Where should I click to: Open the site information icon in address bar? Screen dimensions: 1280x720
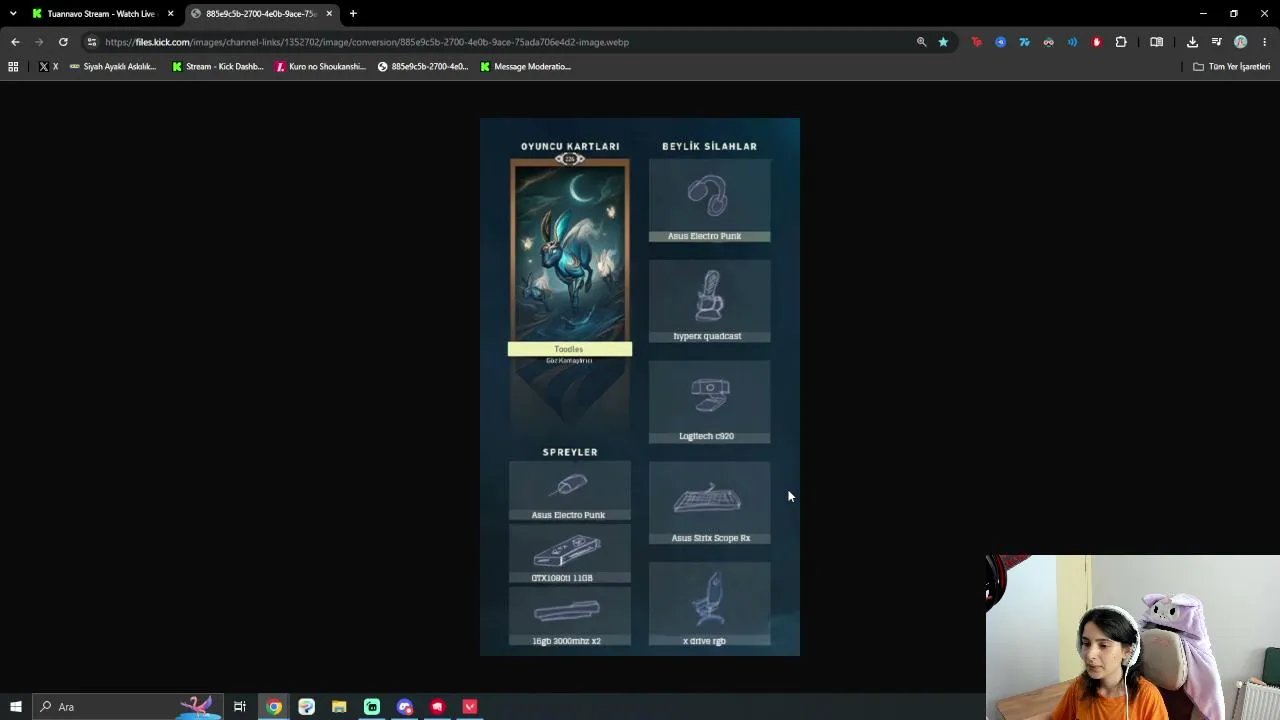pyautogui.click(x=92, y=42)
